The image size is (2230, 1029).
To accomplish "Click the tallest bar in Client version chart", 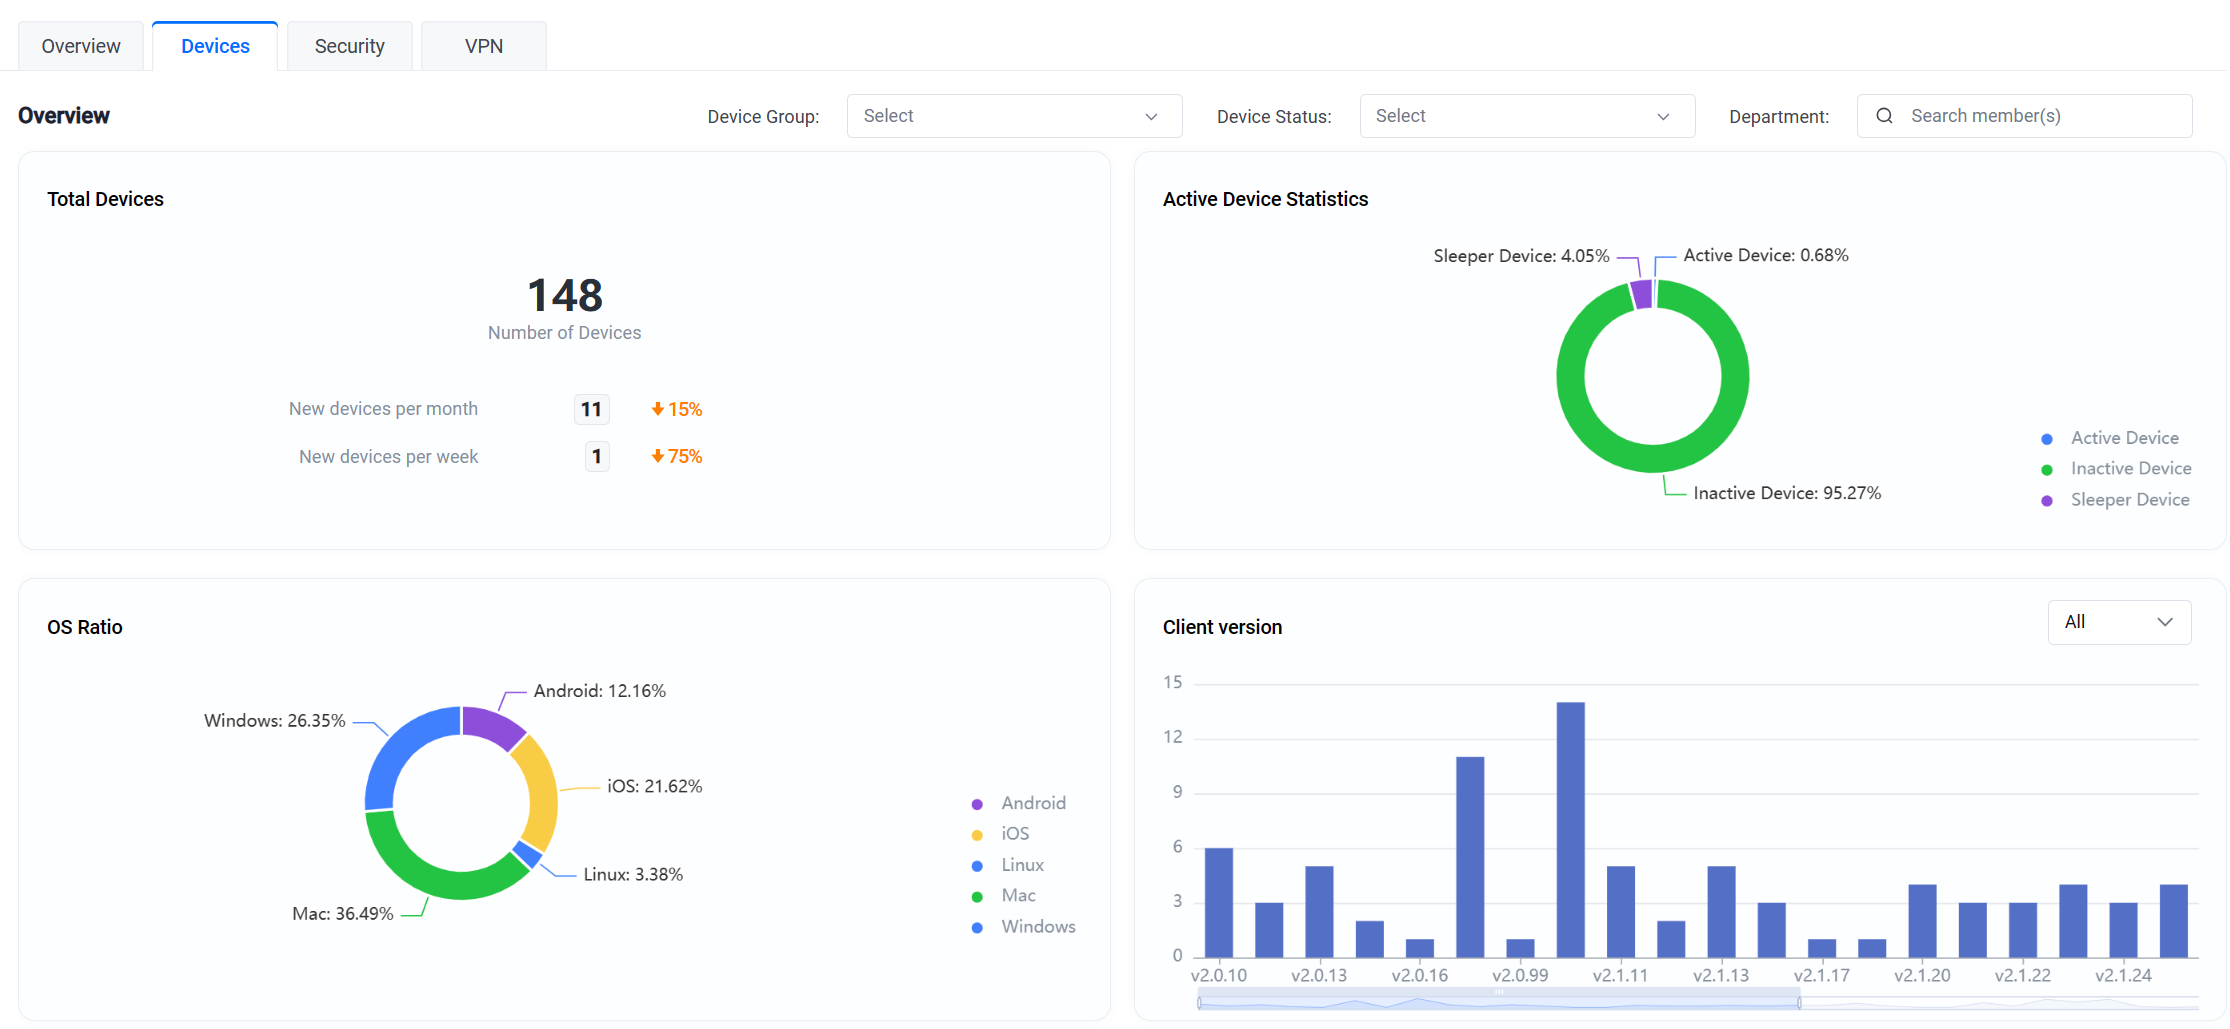I will pos(1570,829).
